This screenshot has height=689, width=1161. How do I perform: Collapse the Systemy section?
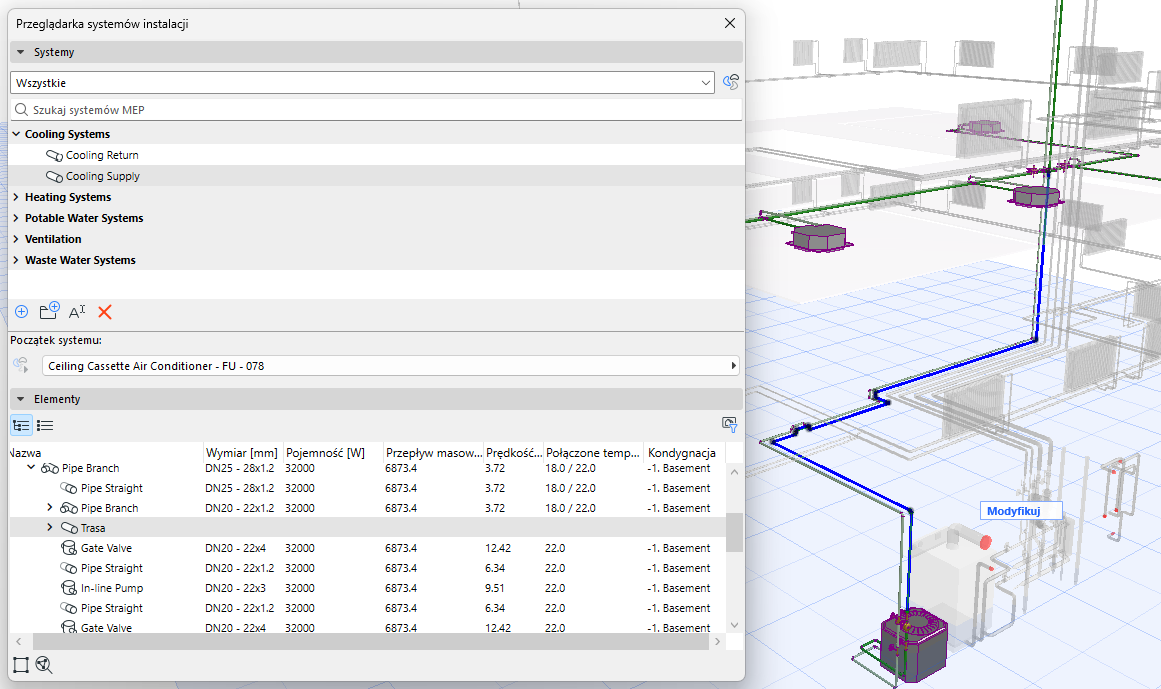click(21, 52)
